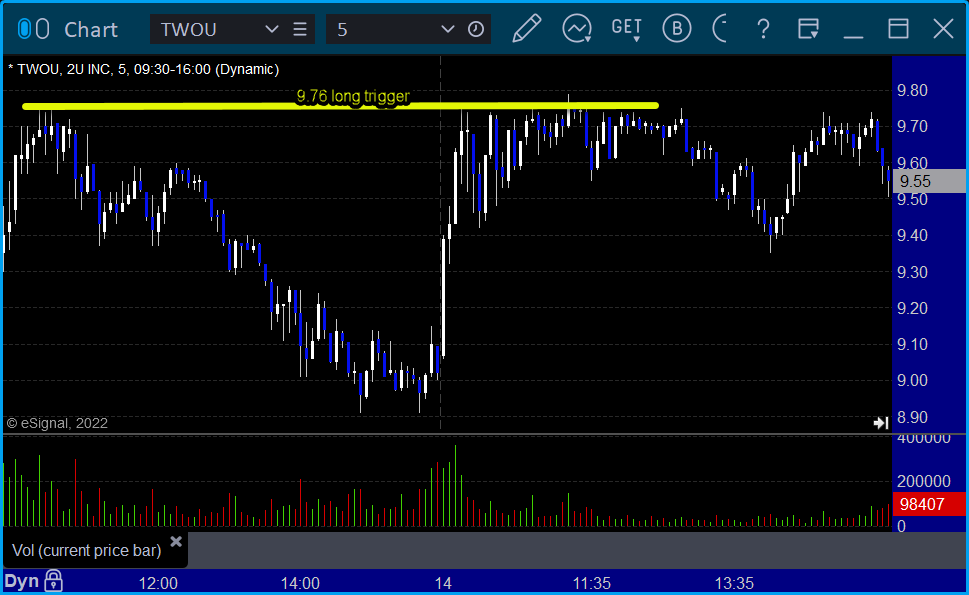Open the symbol list hamburger menu
Image resolution: width=969 pixels, height=595 pixels.
[x=300, y=29]
